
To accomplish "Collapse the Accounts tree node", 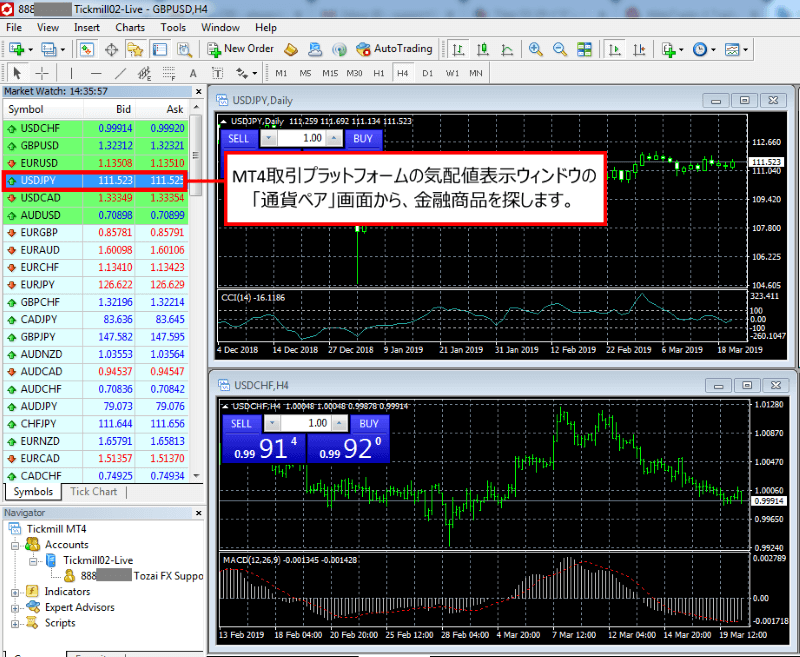I will 14,545.
